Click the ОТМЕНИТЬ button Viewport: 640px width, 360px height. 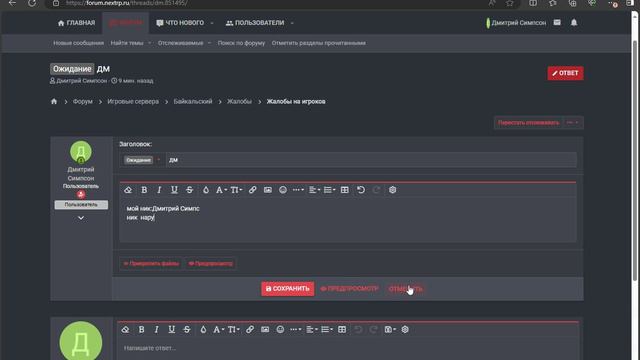point(405,289)
